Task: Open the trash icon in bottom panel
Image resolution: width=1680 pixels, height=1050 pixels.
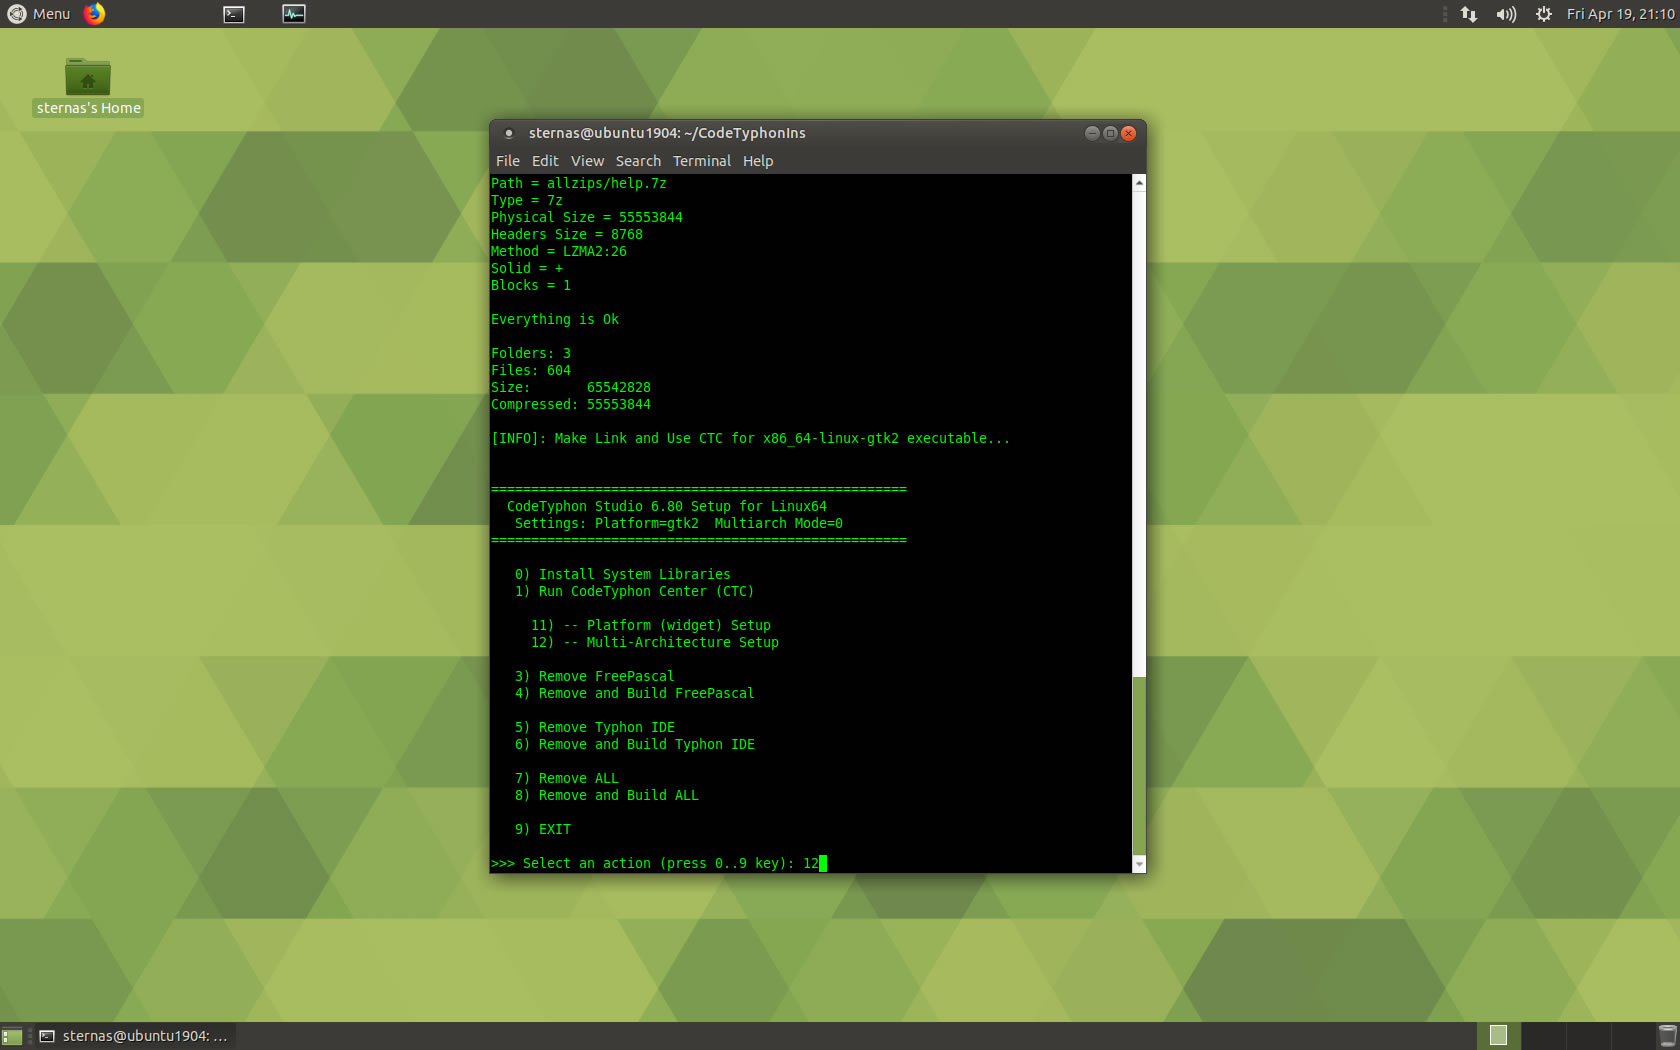Action: click(1667, 1036)
